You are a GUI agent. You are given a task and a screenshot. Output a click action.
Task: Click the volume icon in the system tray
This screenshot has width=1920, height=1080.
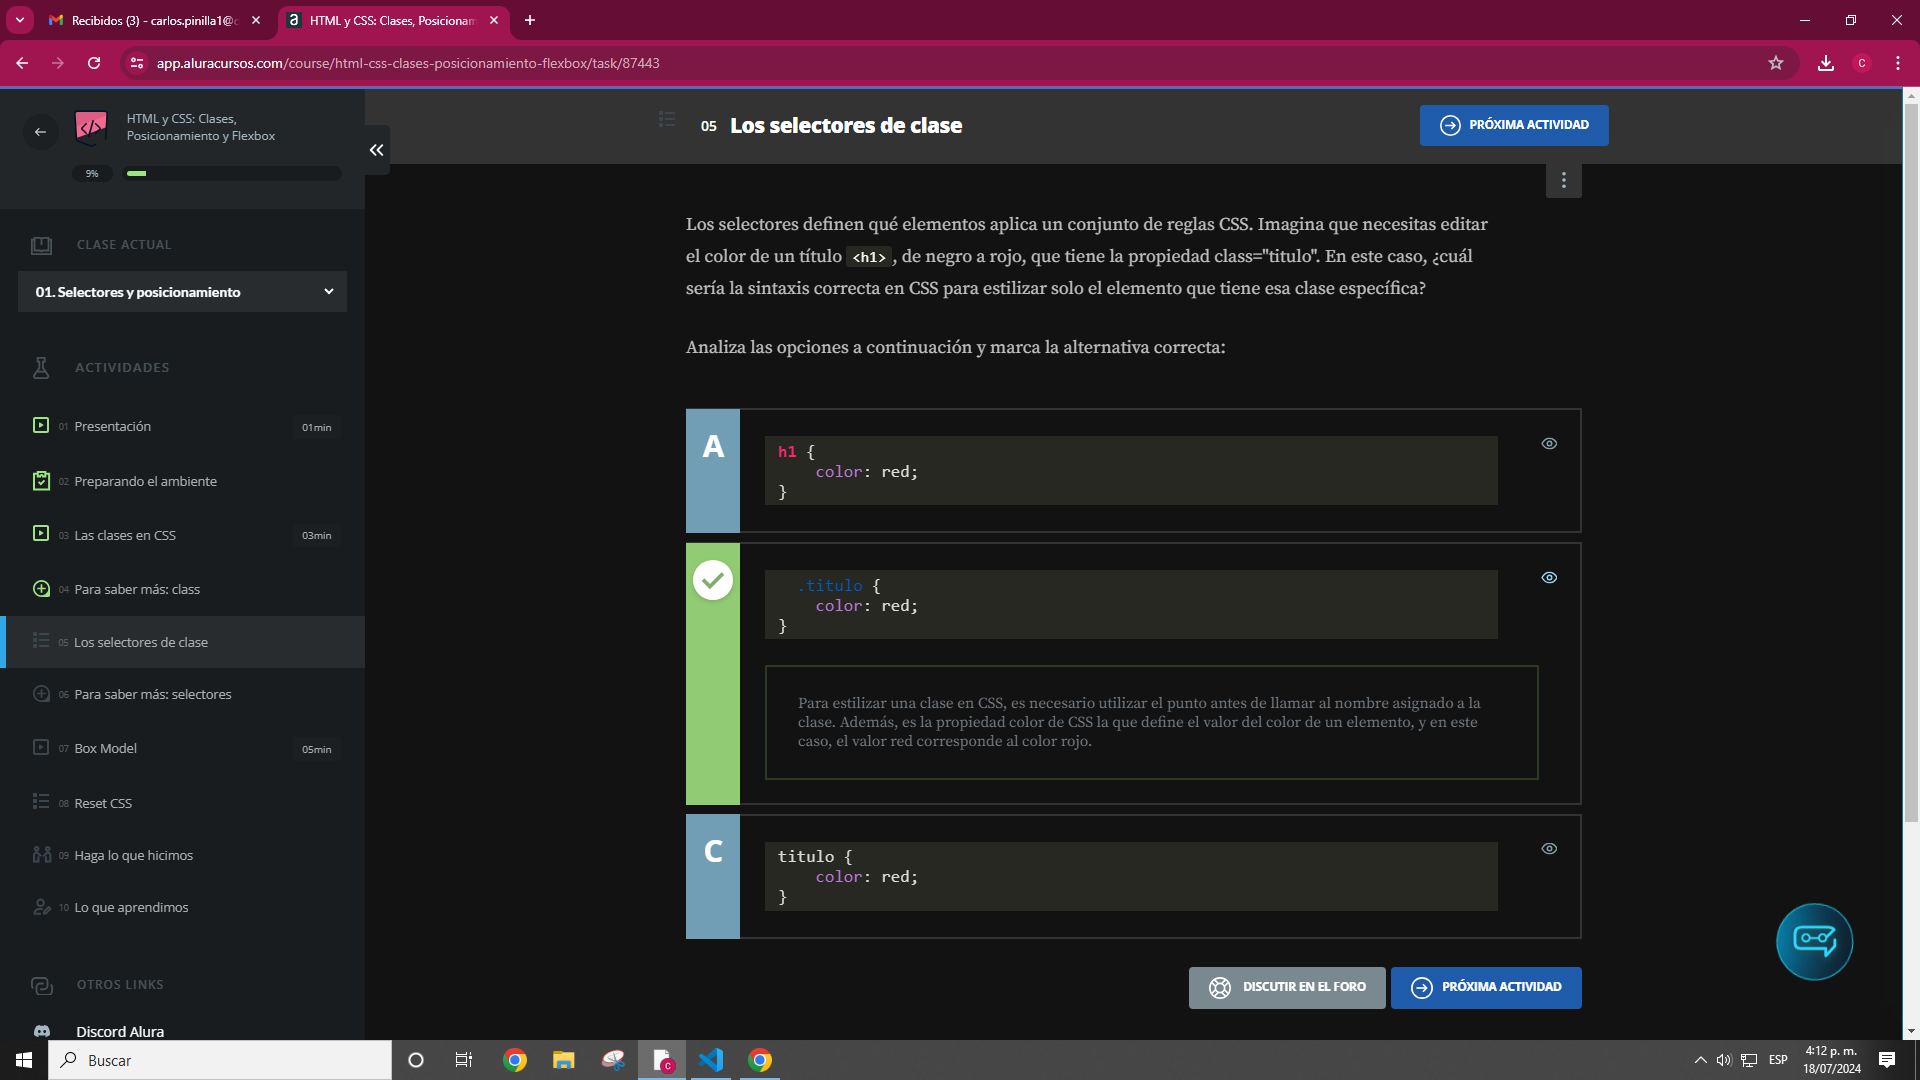[1724, 1060]
